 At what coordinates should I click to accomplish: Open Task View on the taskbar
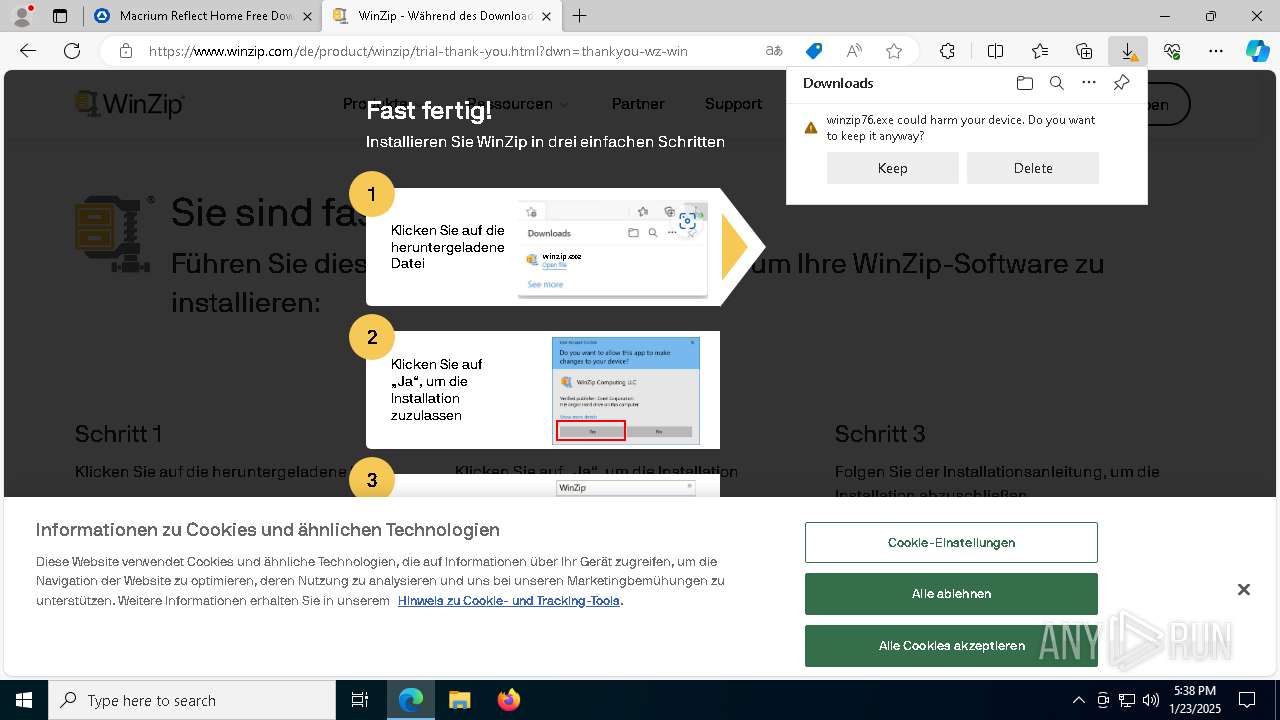(x=360, y=700)
